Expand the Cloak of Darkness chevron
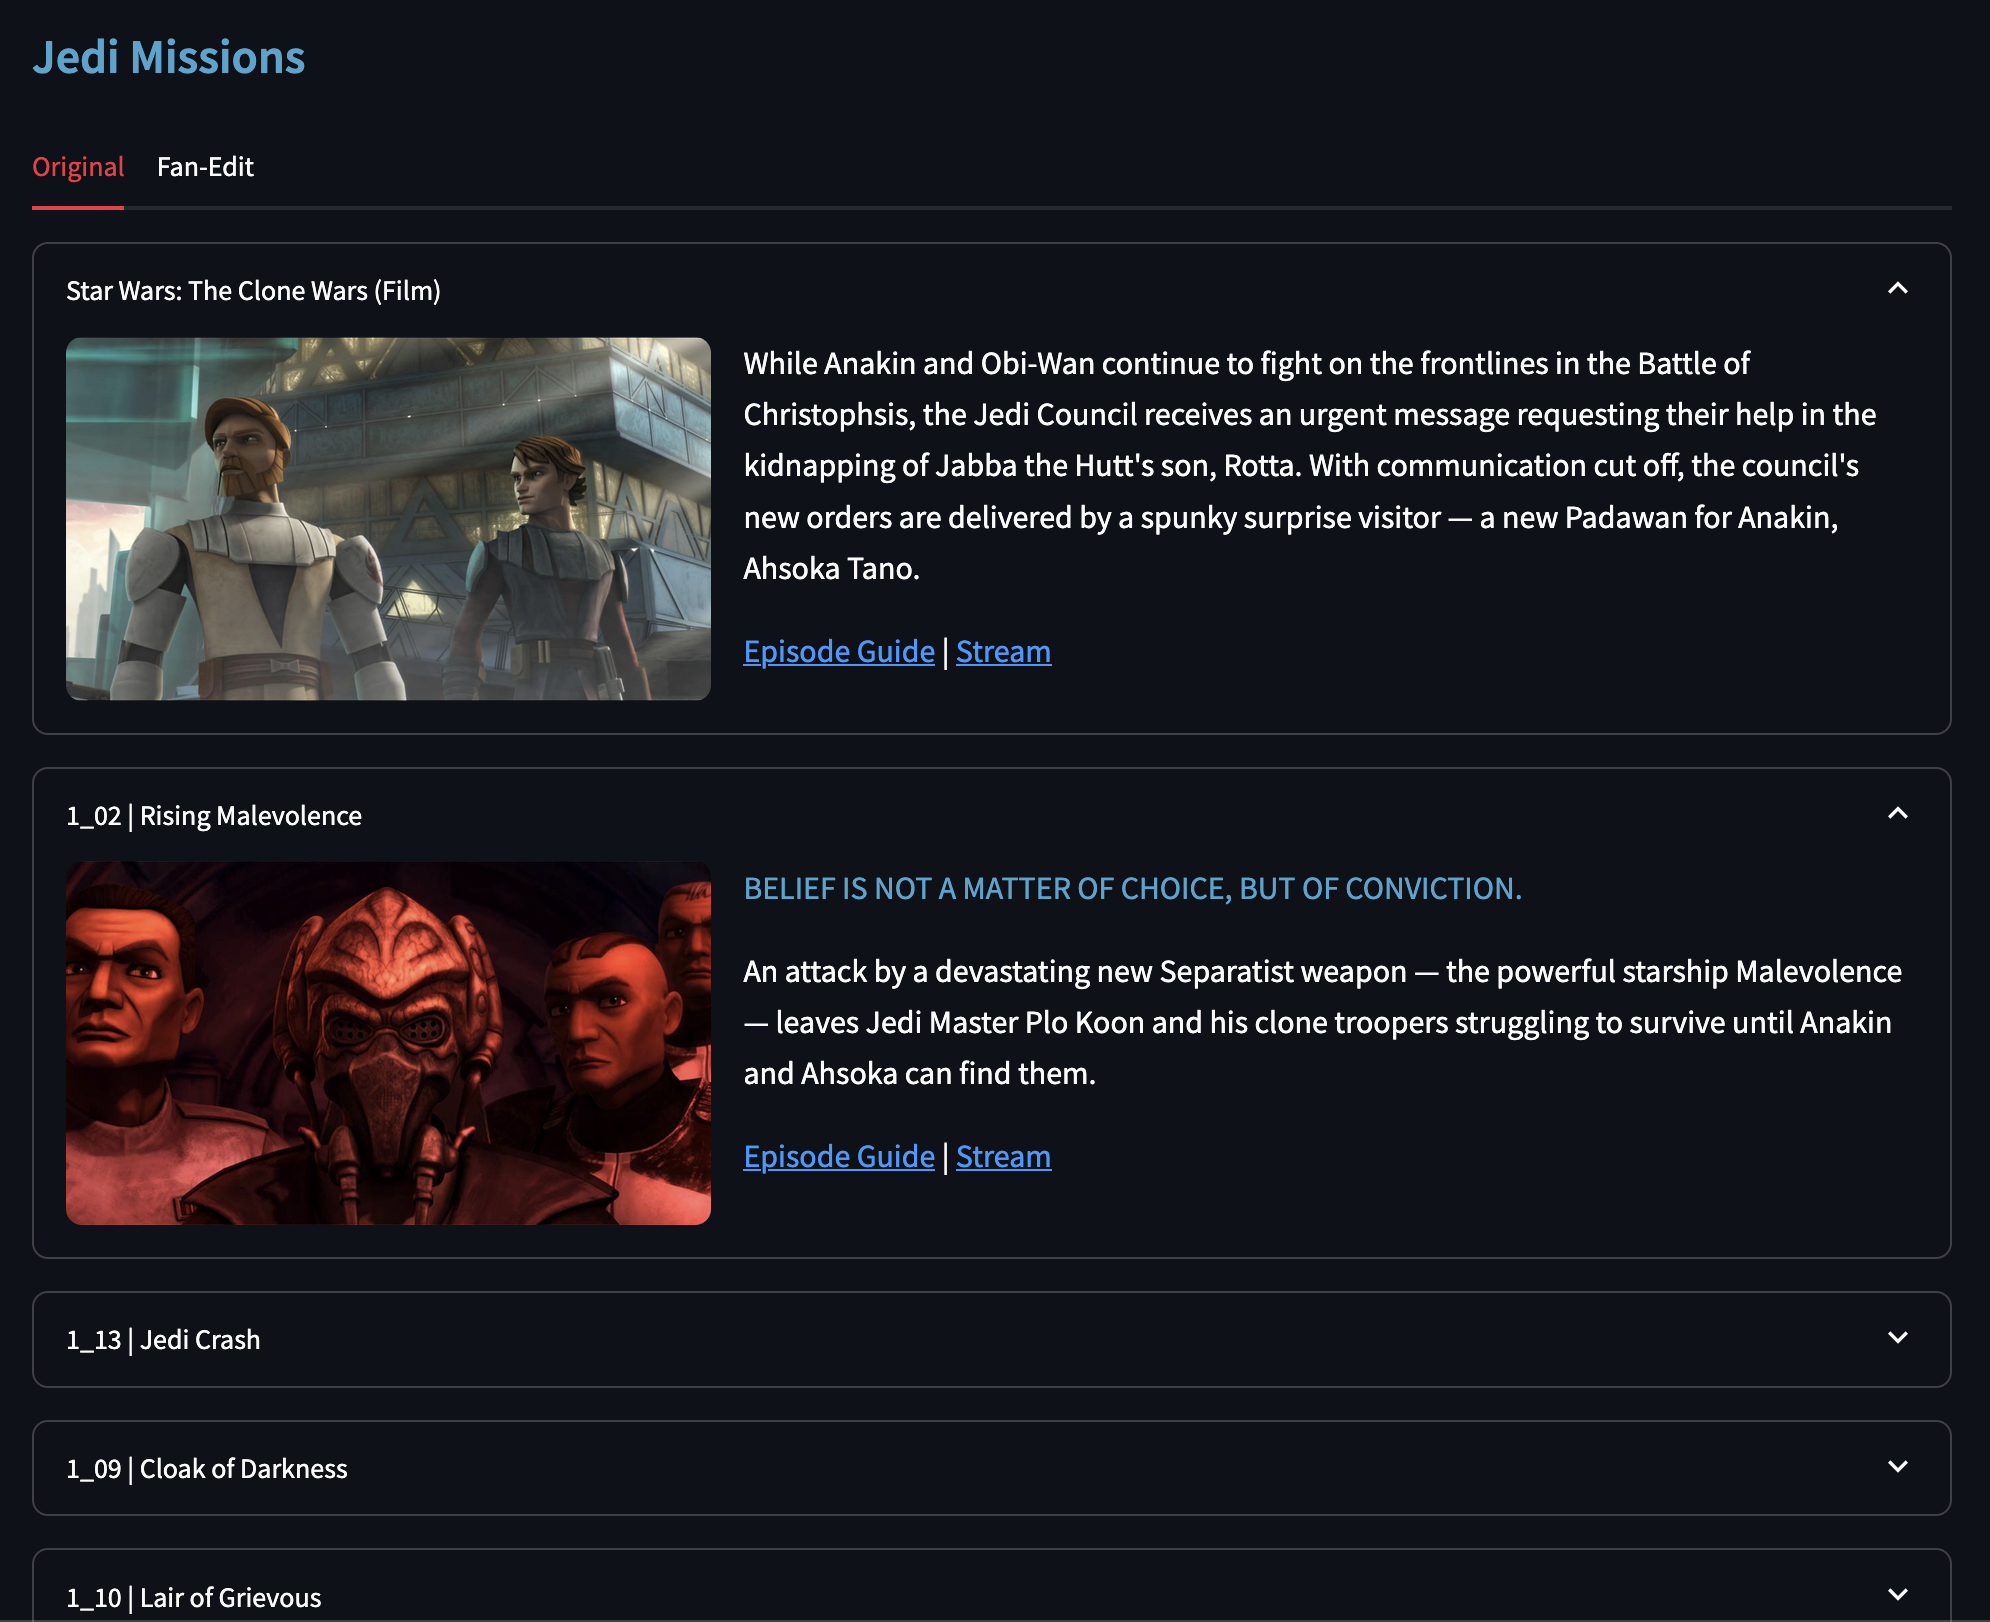Image resolution: width=1990 pixels, height=1622 pixels. tap(1897, 1467)
